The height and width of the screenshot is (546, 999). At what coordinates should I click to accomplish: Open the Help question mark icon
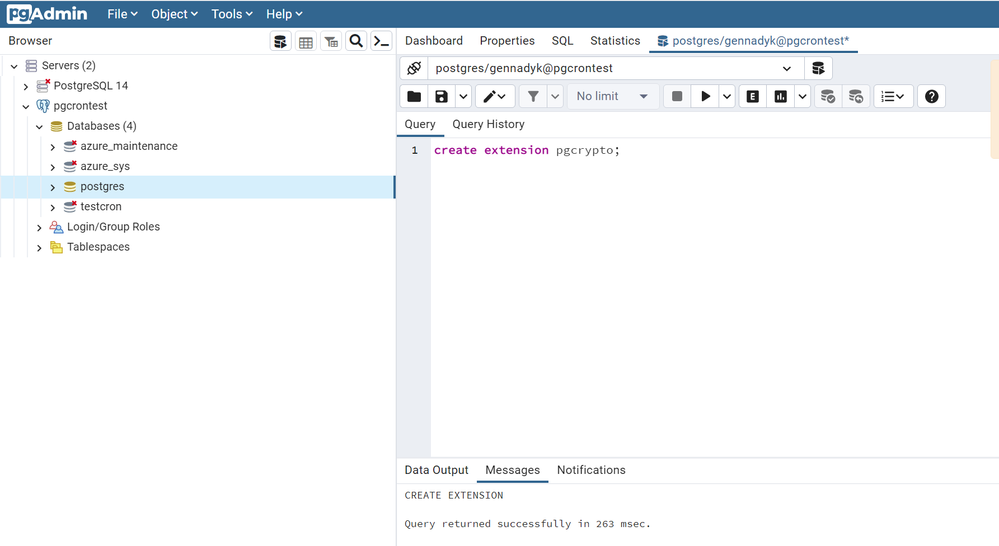(931, 96)
